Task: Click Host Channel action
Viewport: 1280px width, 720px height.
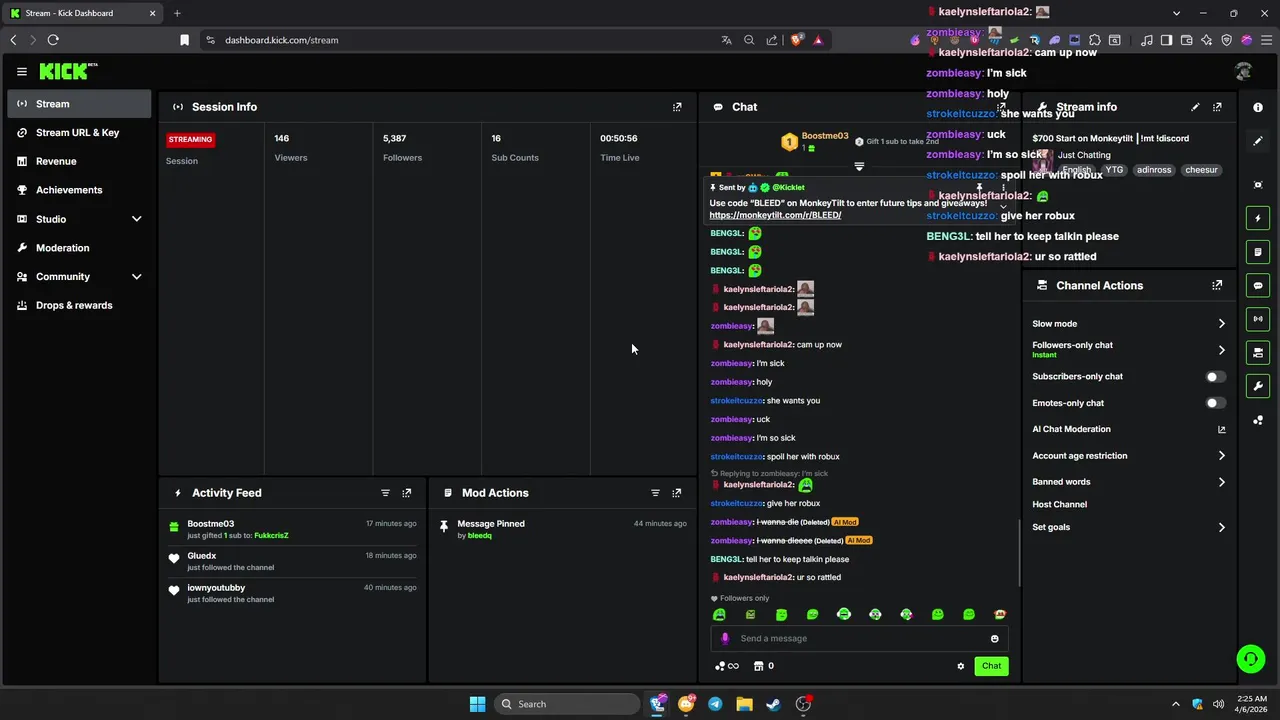Action: (x=1059, y=505)
